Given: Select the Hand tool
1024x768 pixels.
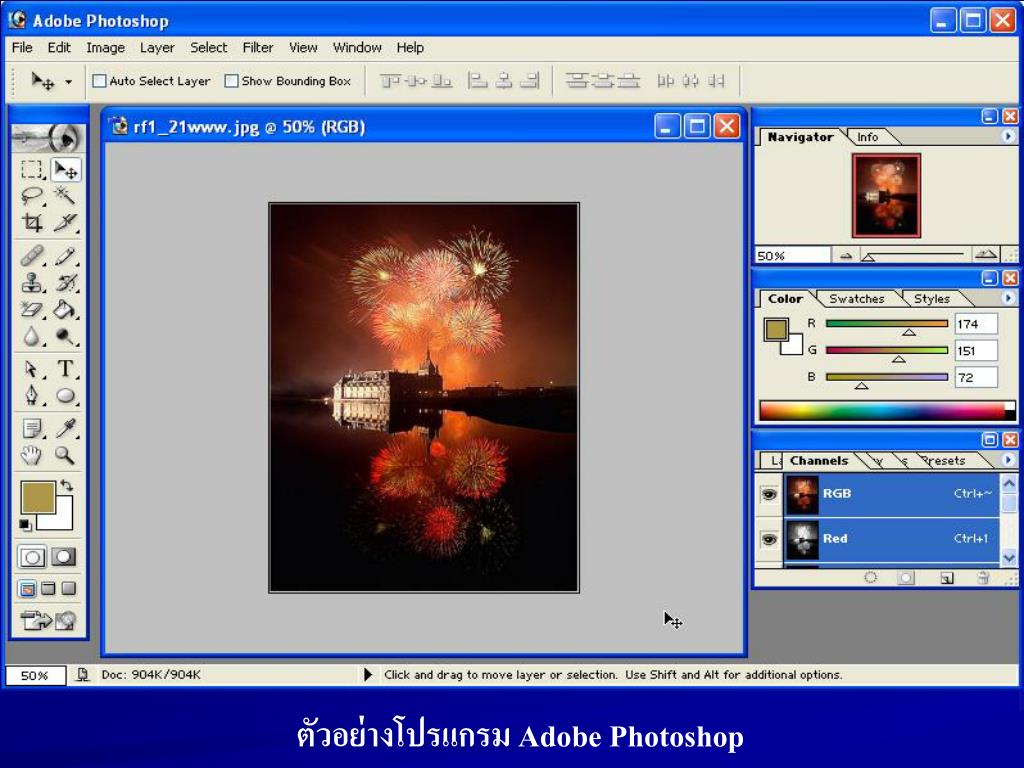Looking at the screenshot, I should pos(31,455).
